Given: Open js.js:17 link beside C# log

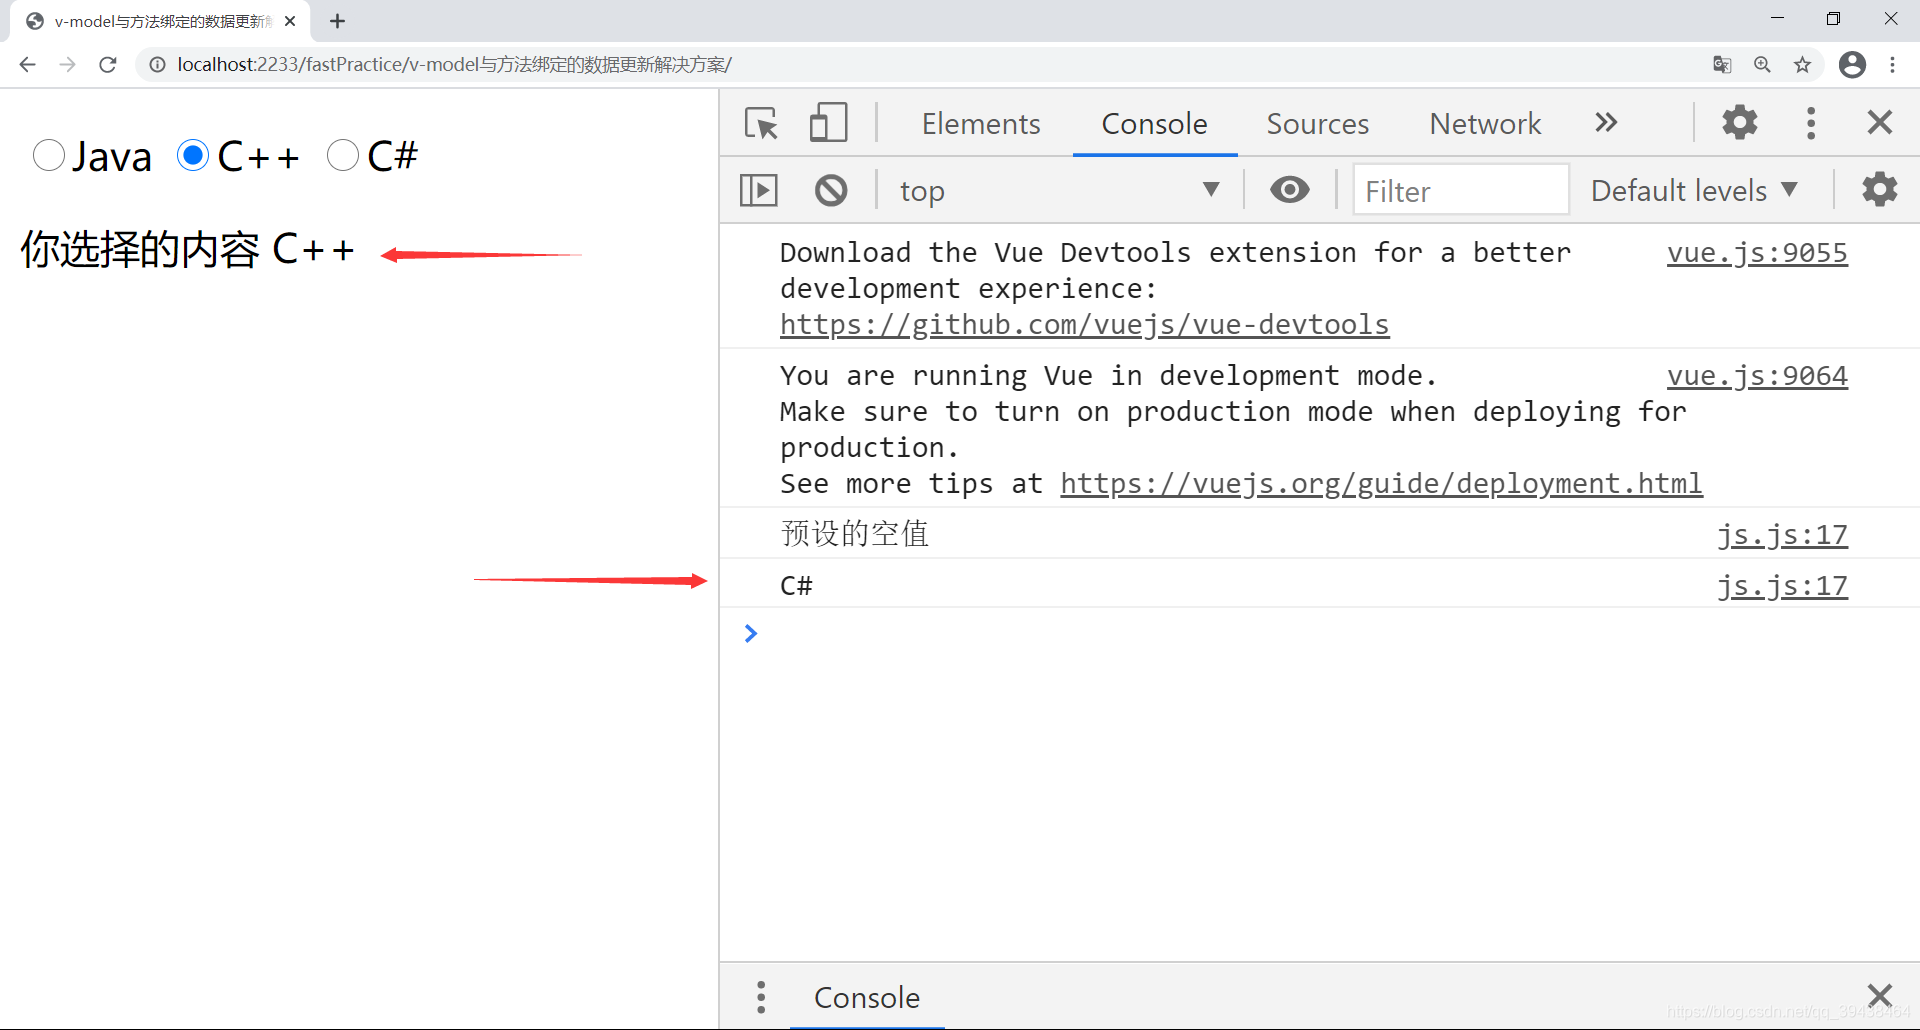Looking at the screenshot, I should [x=1782, y=586].
